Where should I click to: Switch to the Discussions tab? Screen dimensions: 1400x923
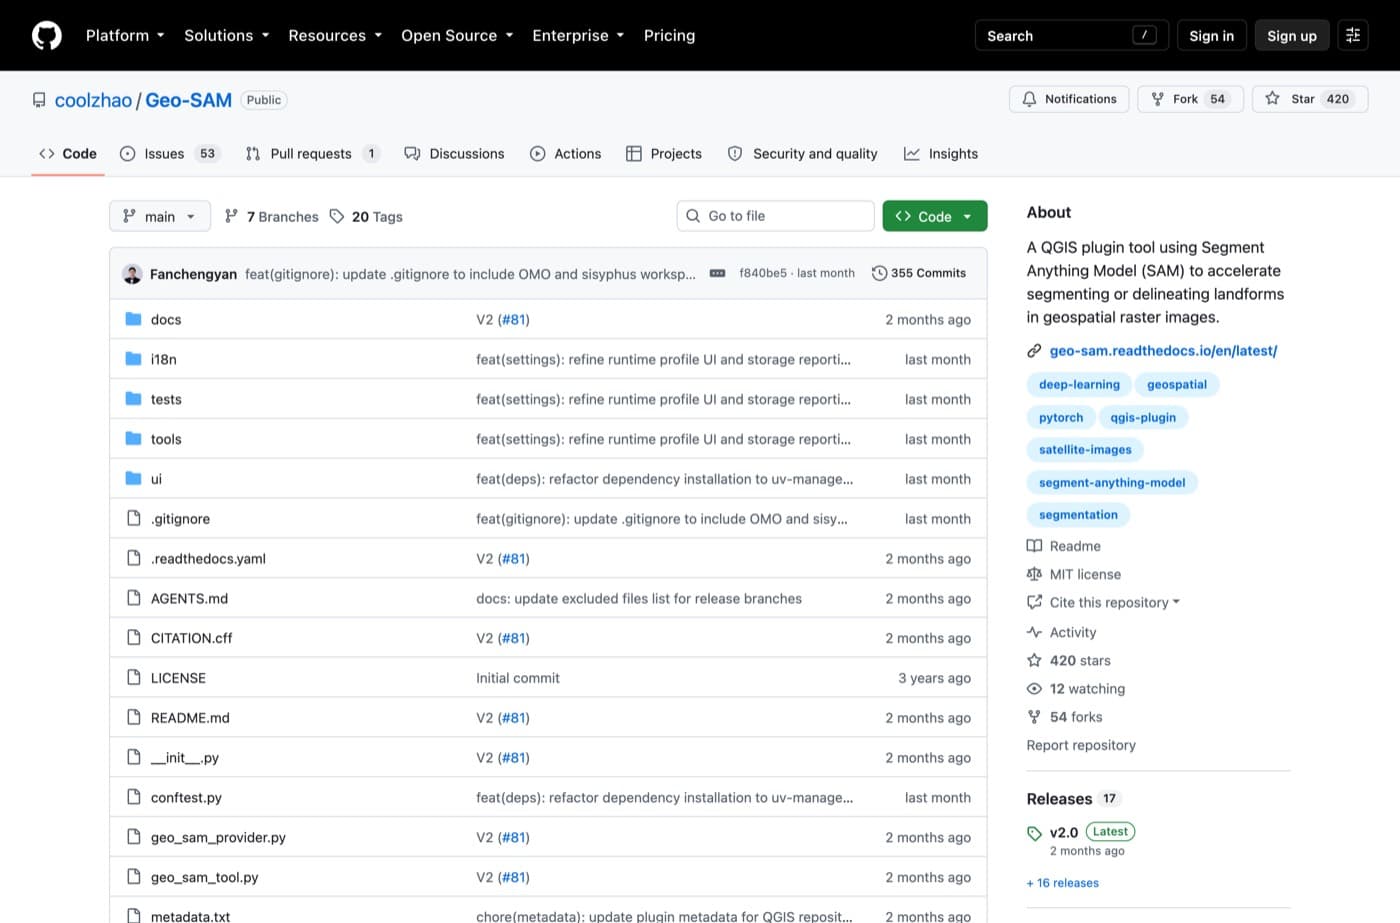coord(454,154)
